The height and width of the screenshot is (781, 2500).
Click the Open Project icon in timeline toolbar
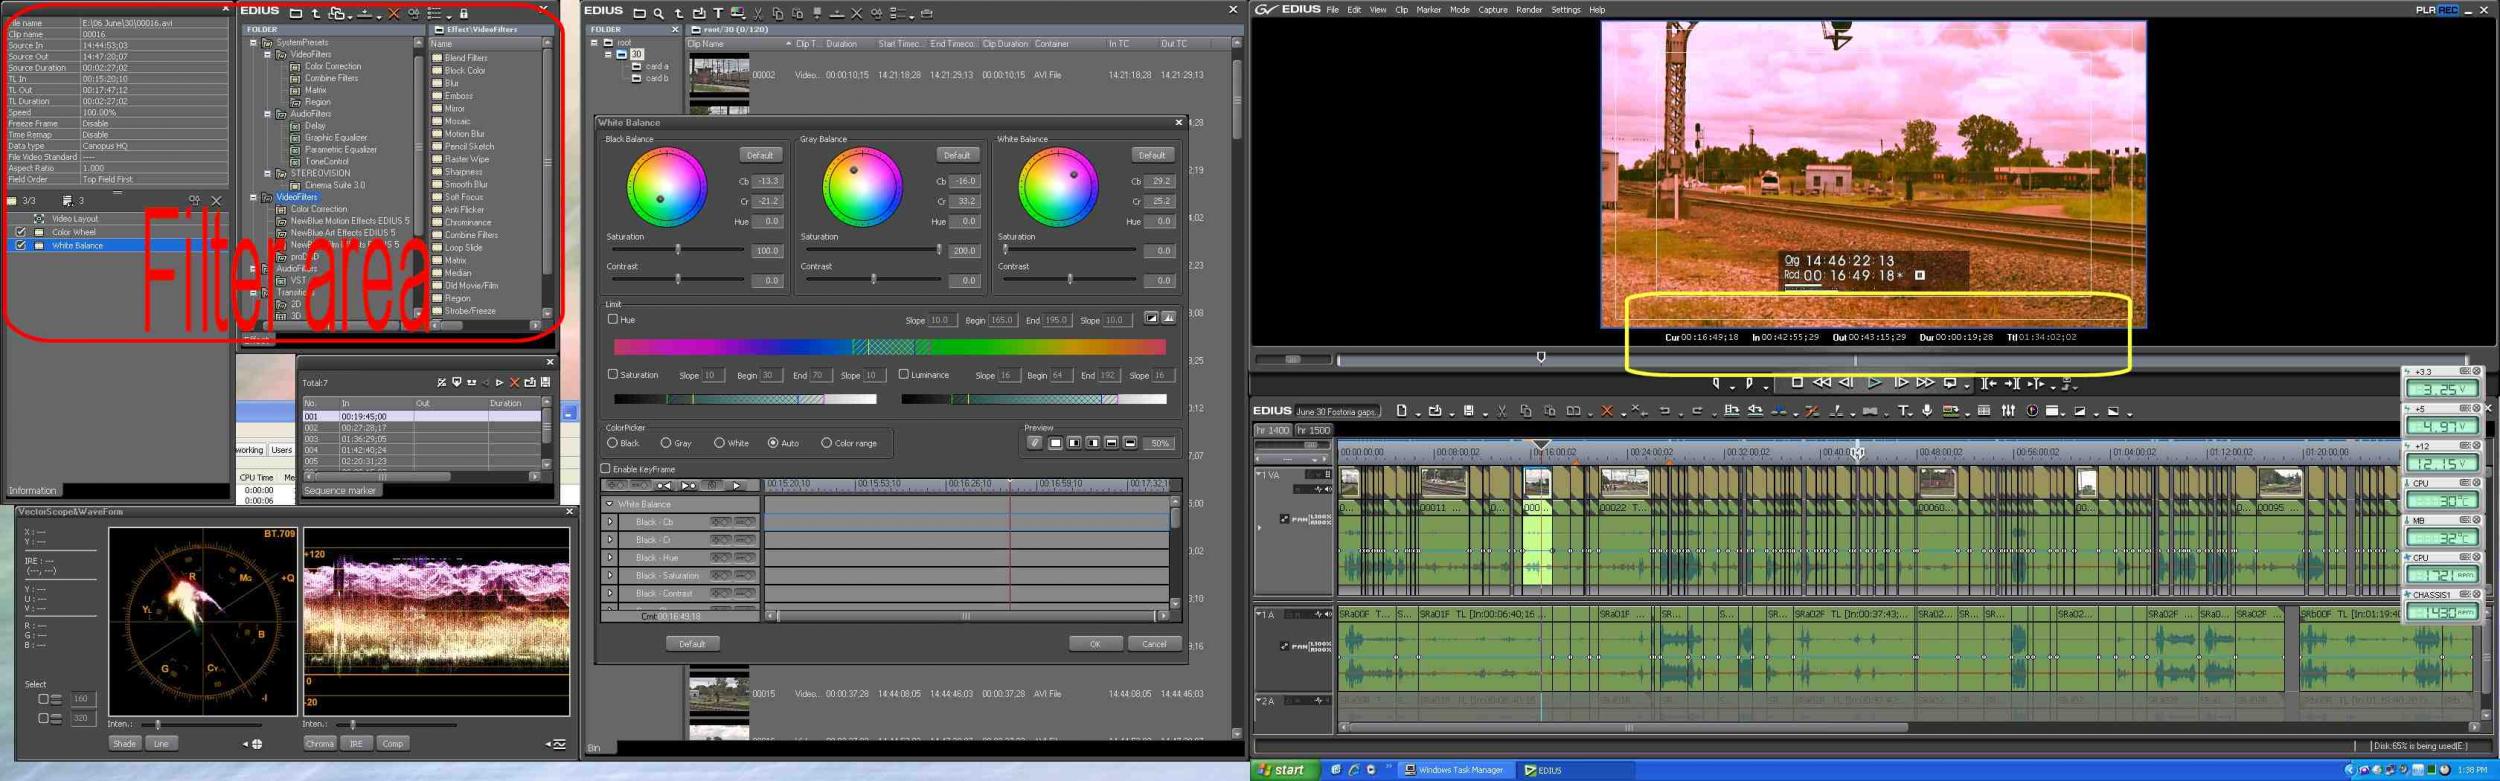pyautogui.click(x=1435, y=411)
